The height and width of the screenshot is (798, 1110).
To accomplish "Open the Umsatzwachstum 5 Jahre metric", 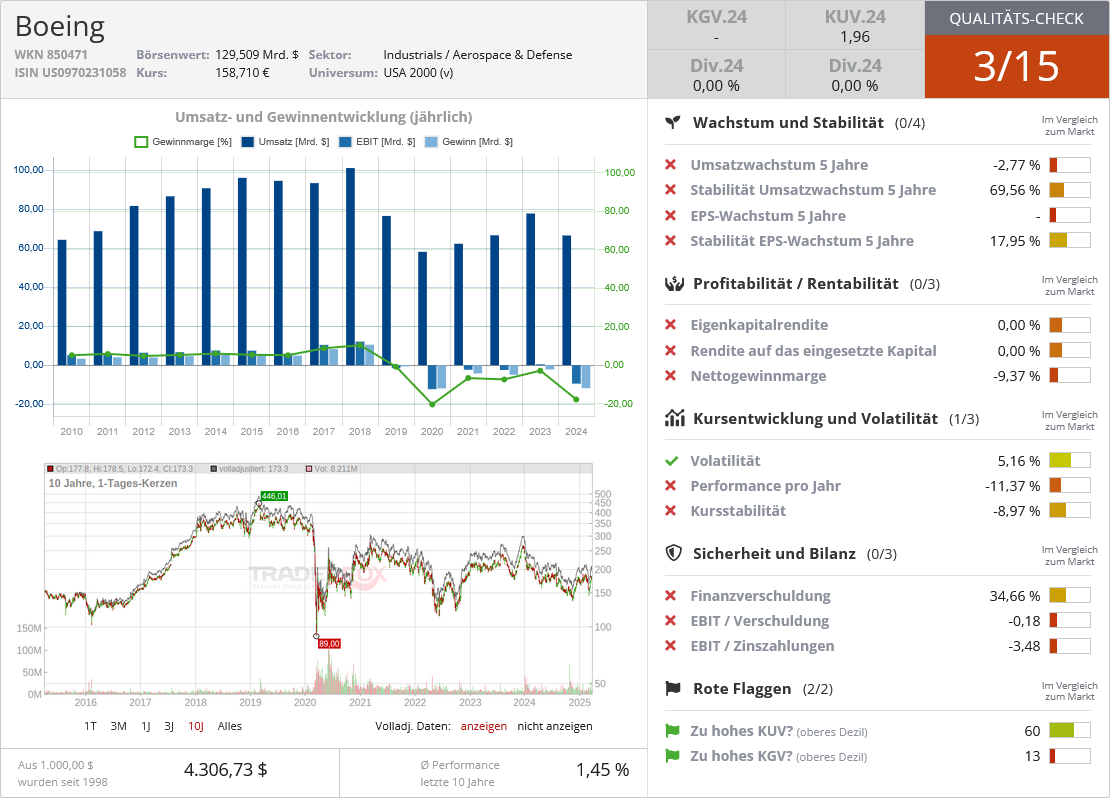I will pyautogui.click(x=779, y=165).
